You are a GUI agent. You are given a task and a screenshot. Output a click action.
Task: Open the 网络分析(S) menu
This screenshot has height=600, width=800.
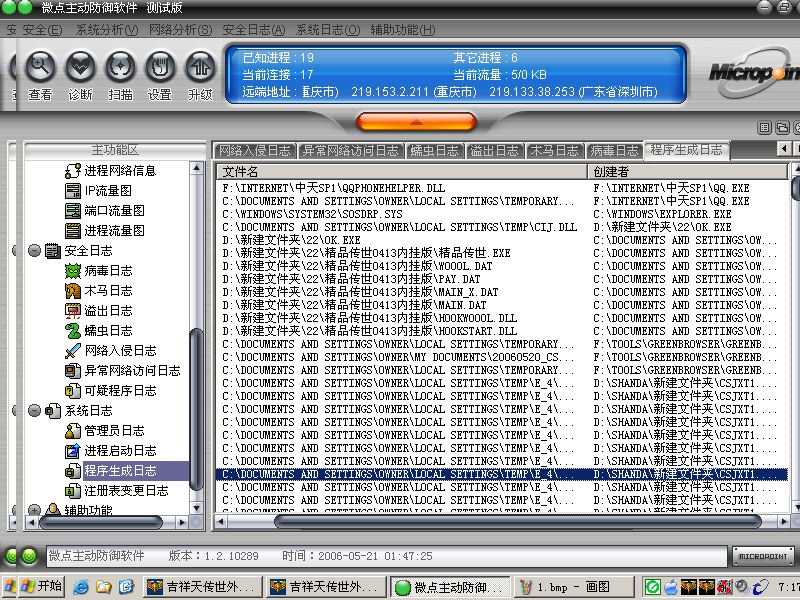click(180, 30)
